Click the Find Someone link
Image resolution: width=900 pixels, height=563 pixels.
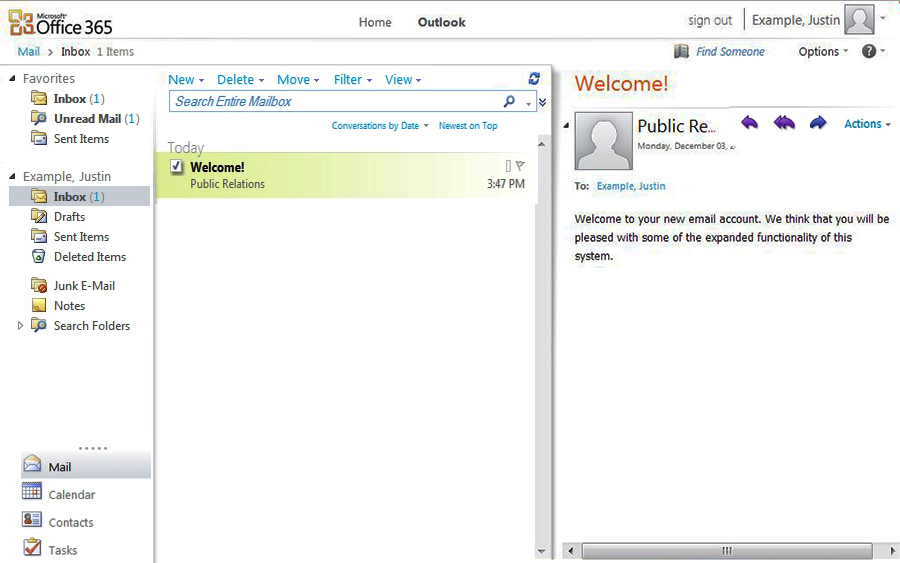coord(730,51)
